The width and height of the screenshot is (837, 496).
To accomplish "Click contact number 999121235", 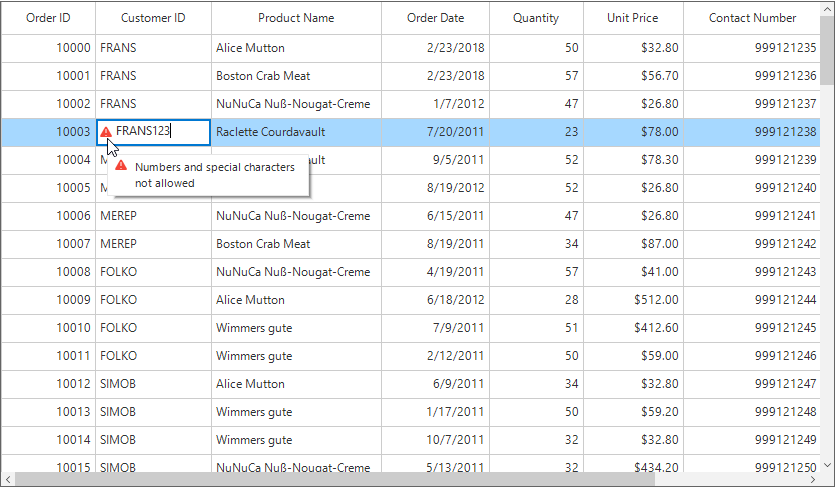I will [x=752, y=48].
